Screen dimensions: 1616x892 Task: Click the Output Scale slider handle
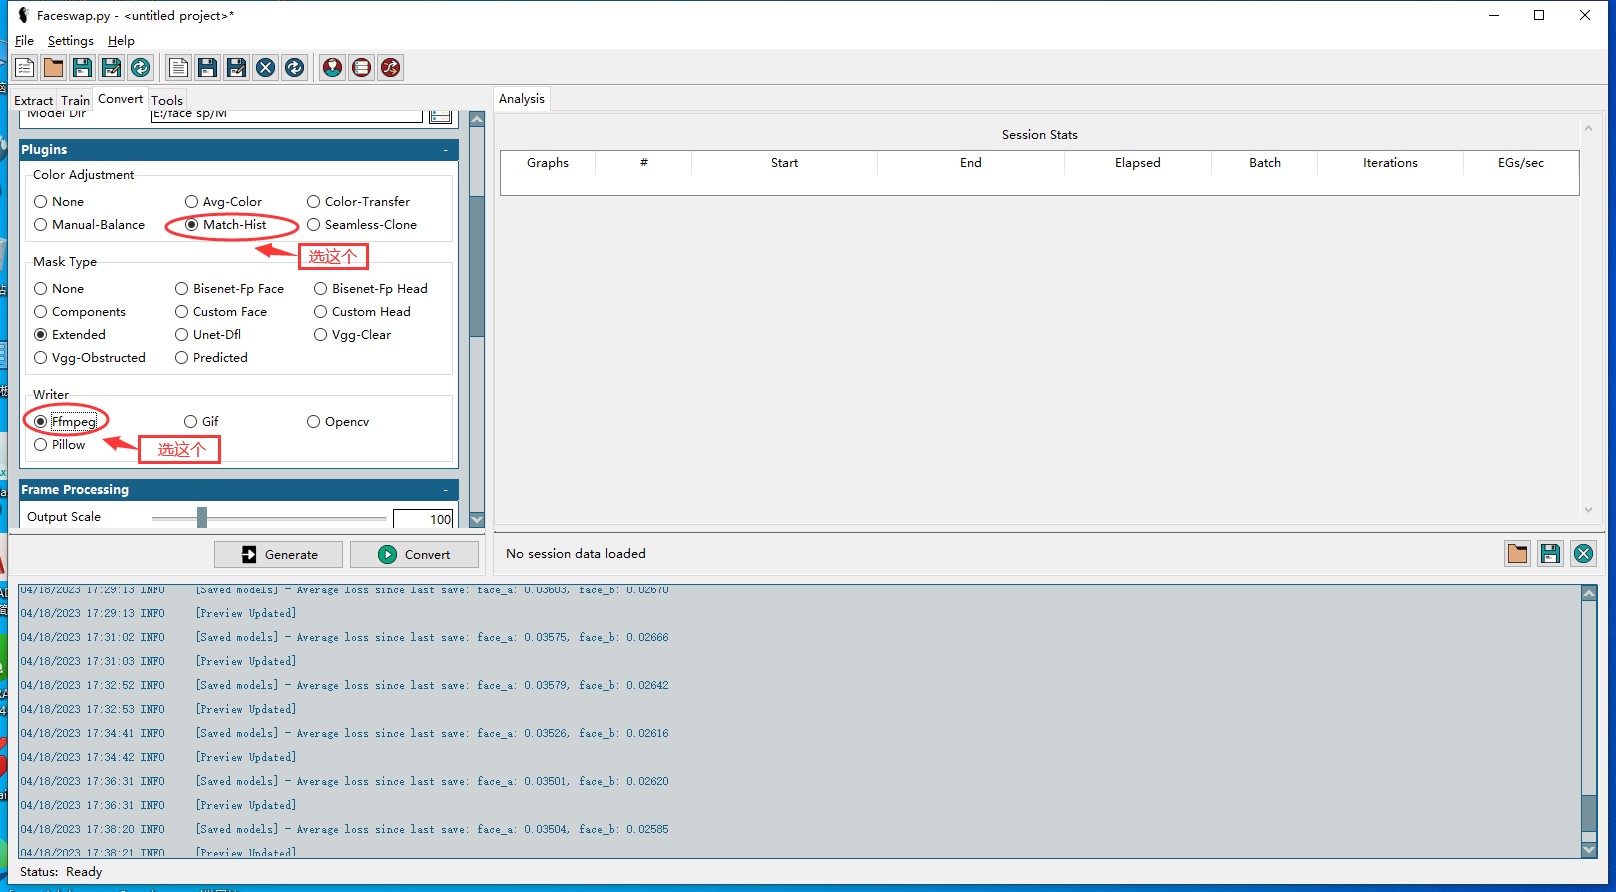[202, 517]
